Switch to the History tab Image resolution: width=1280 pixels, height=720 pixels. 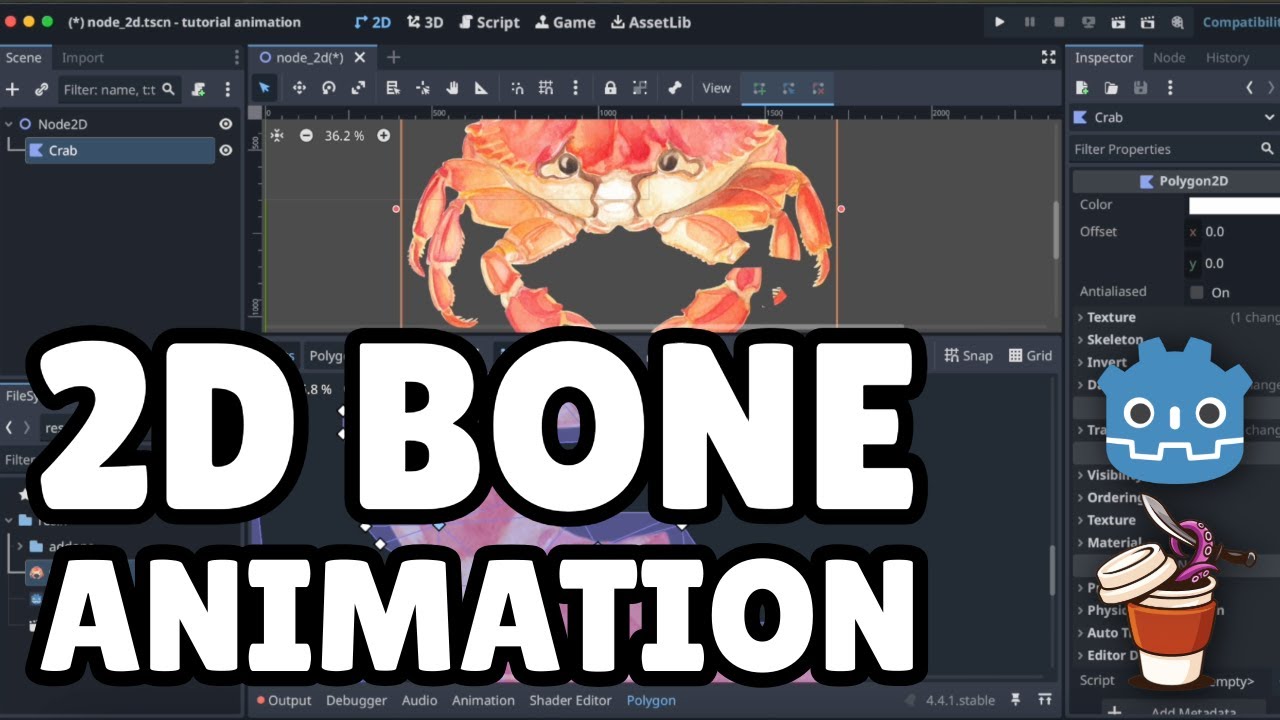1228,57
